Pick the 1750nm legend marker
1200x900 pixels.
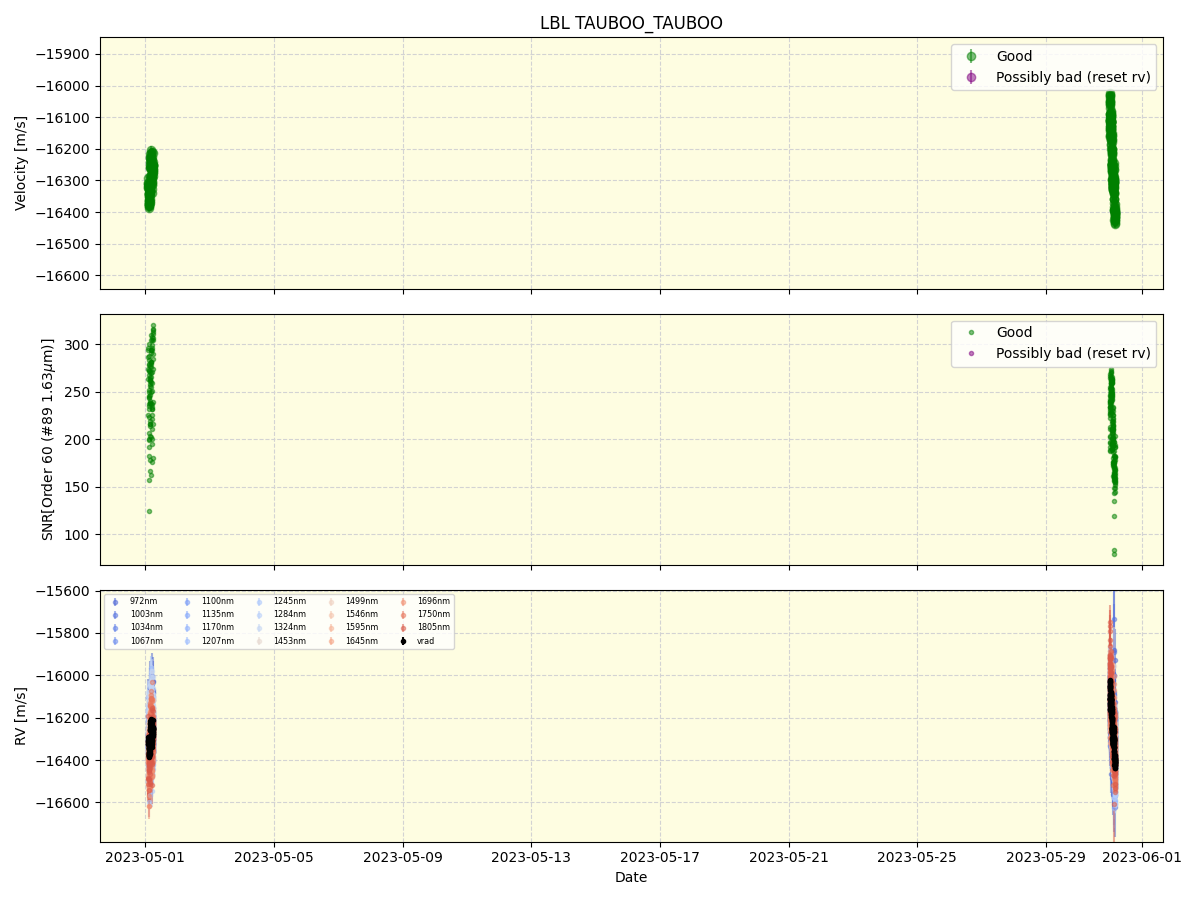pos(403,615)
